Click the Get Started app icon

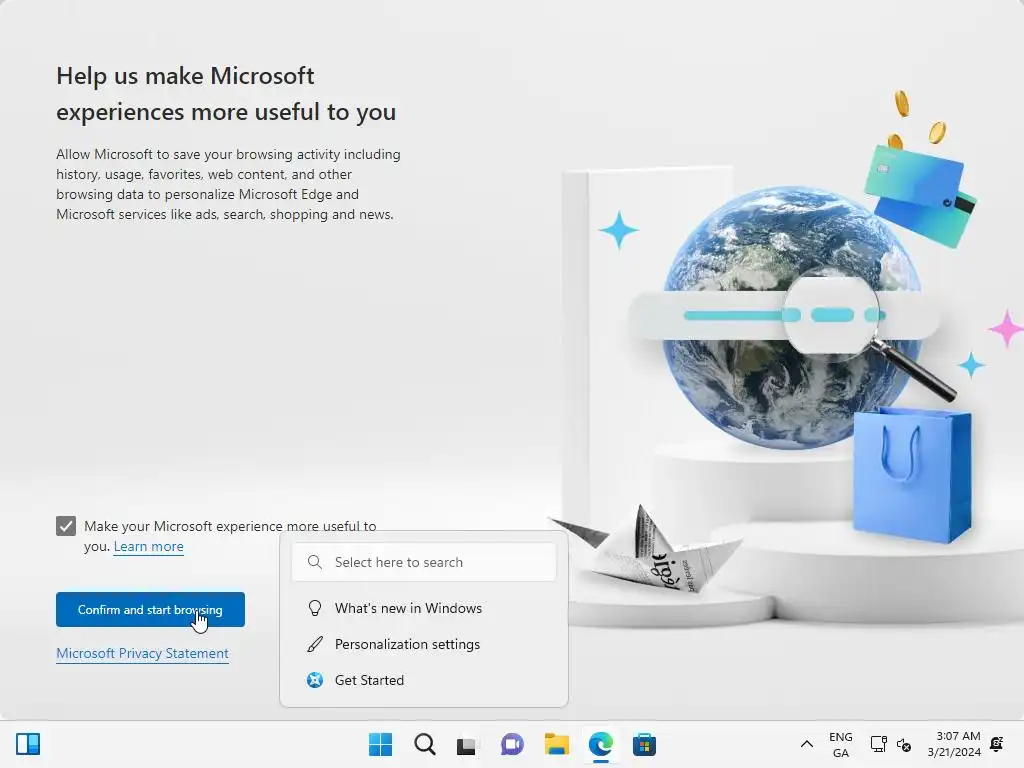(315, 680)
